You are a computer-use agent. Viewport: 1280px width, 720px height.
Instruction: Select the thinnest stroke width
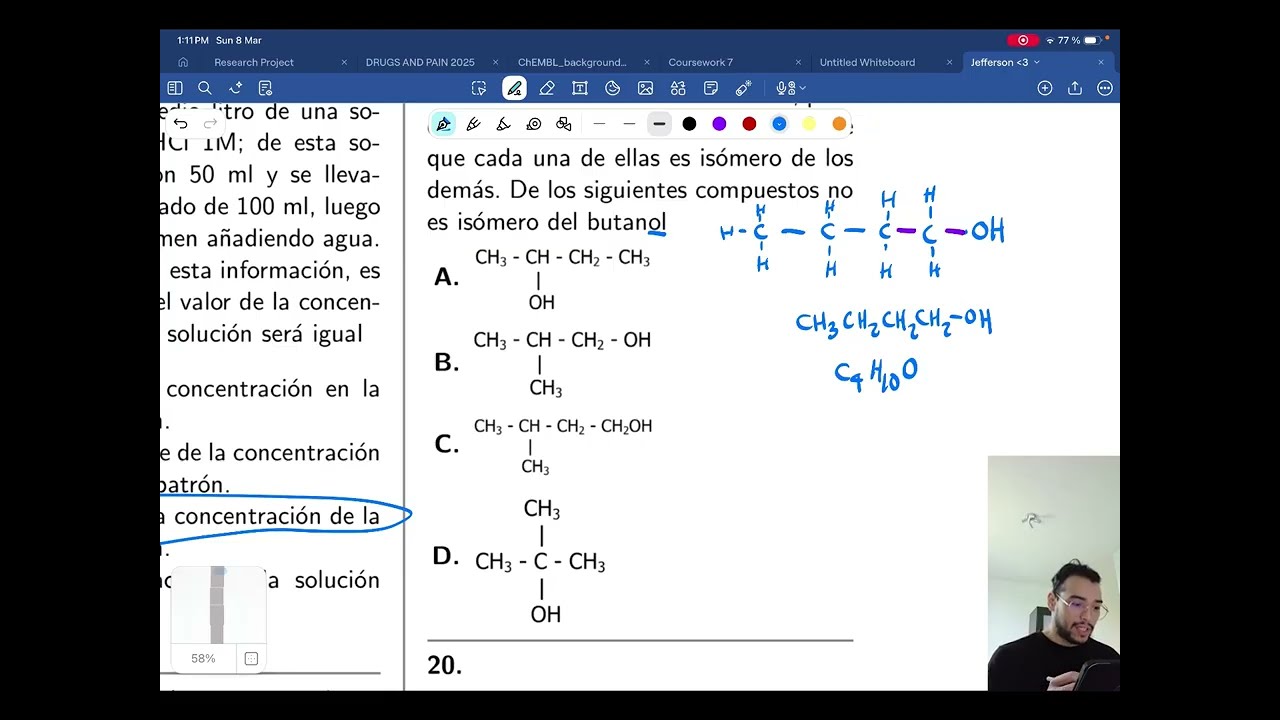(599, 124)
